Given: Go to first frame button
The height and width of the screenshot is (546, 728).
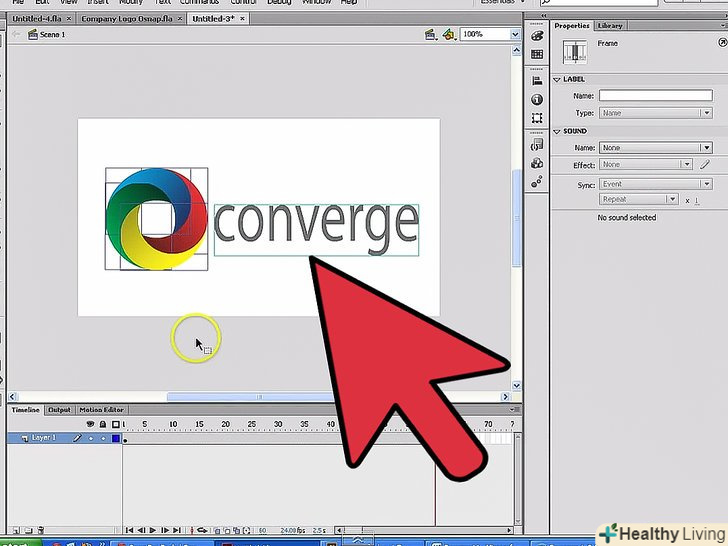Looking at the screenshot, I should (130, 530).
